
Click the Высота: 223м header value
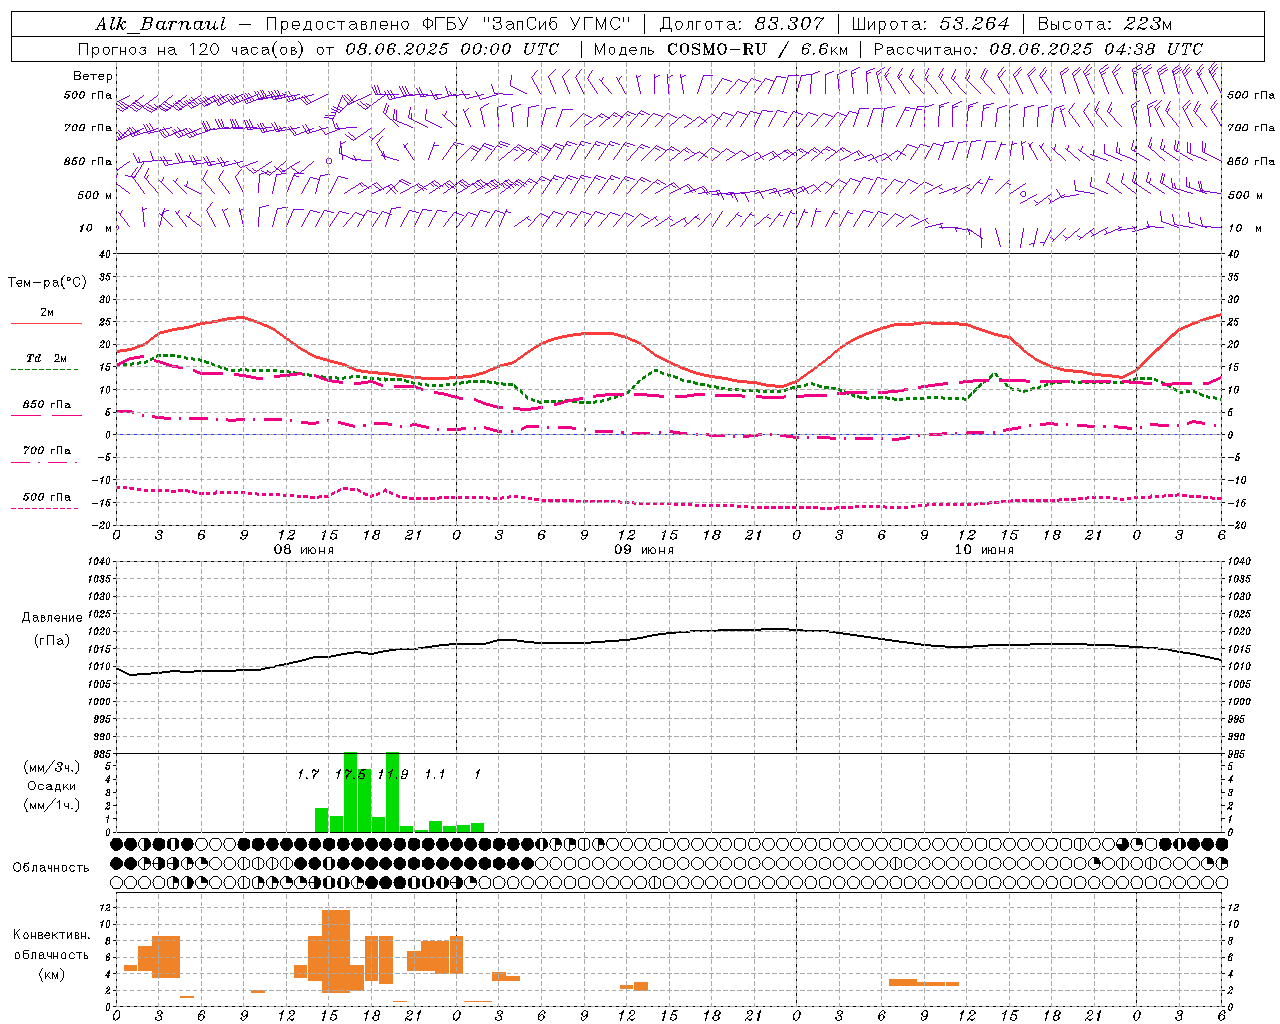click(x=1104, y=24)
